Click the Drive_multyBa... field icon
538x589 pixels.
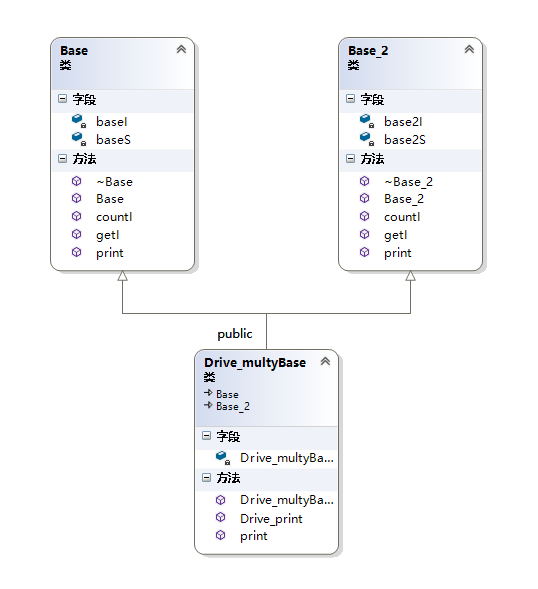tap(223, 458)
